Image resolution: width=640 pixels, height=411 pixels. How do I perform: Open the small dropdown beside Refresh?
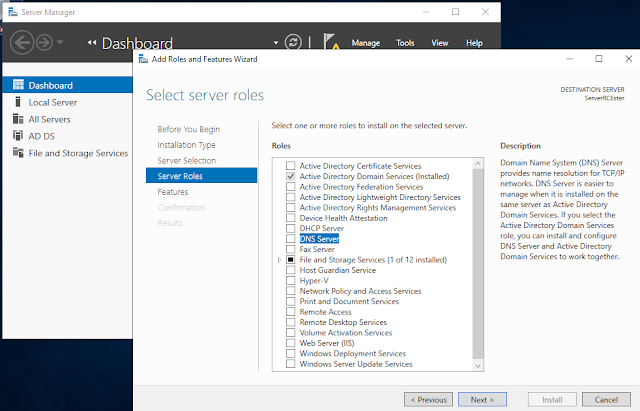click(x=276, y=42)
